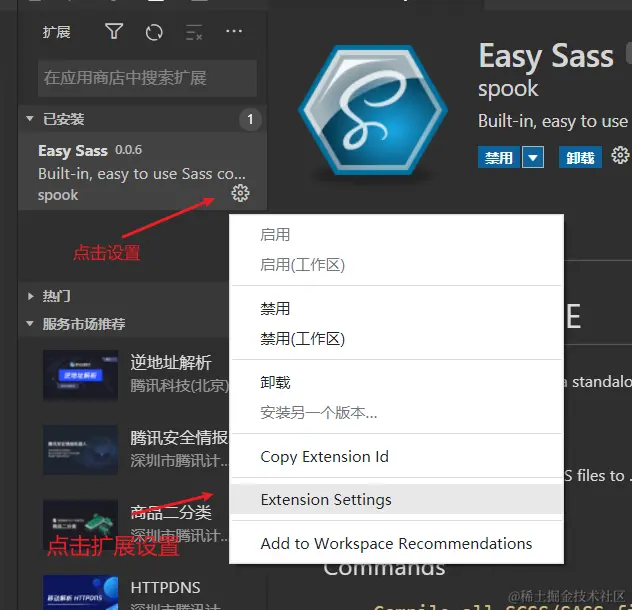Click the blue 禁用 button

499,157
